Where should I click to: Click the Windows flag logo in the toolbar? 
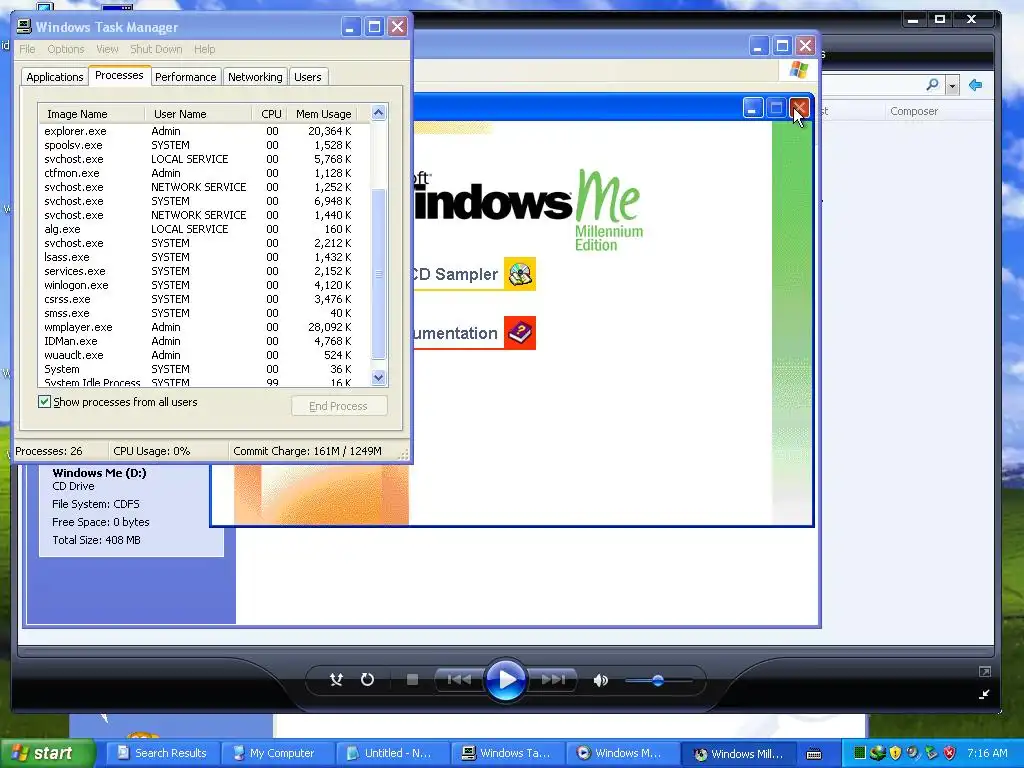click(798, 70)
